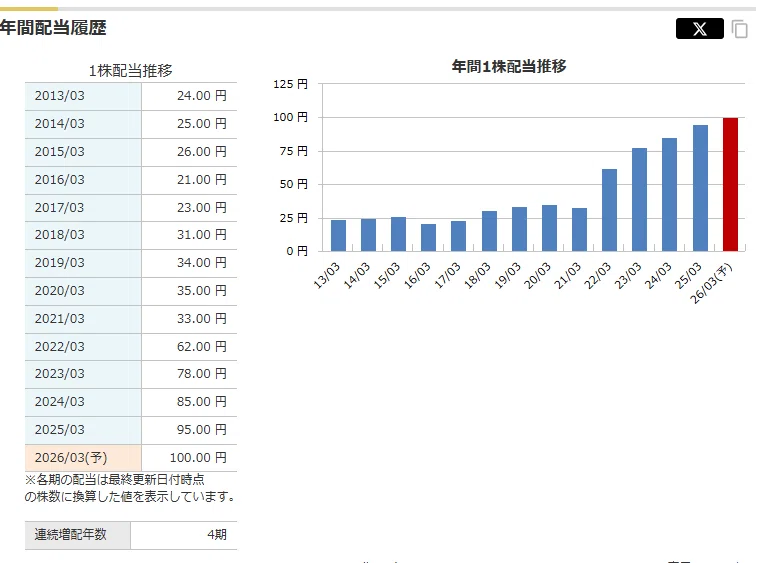
Task: Click the 1株配当推移 table title
Action: 131,71
